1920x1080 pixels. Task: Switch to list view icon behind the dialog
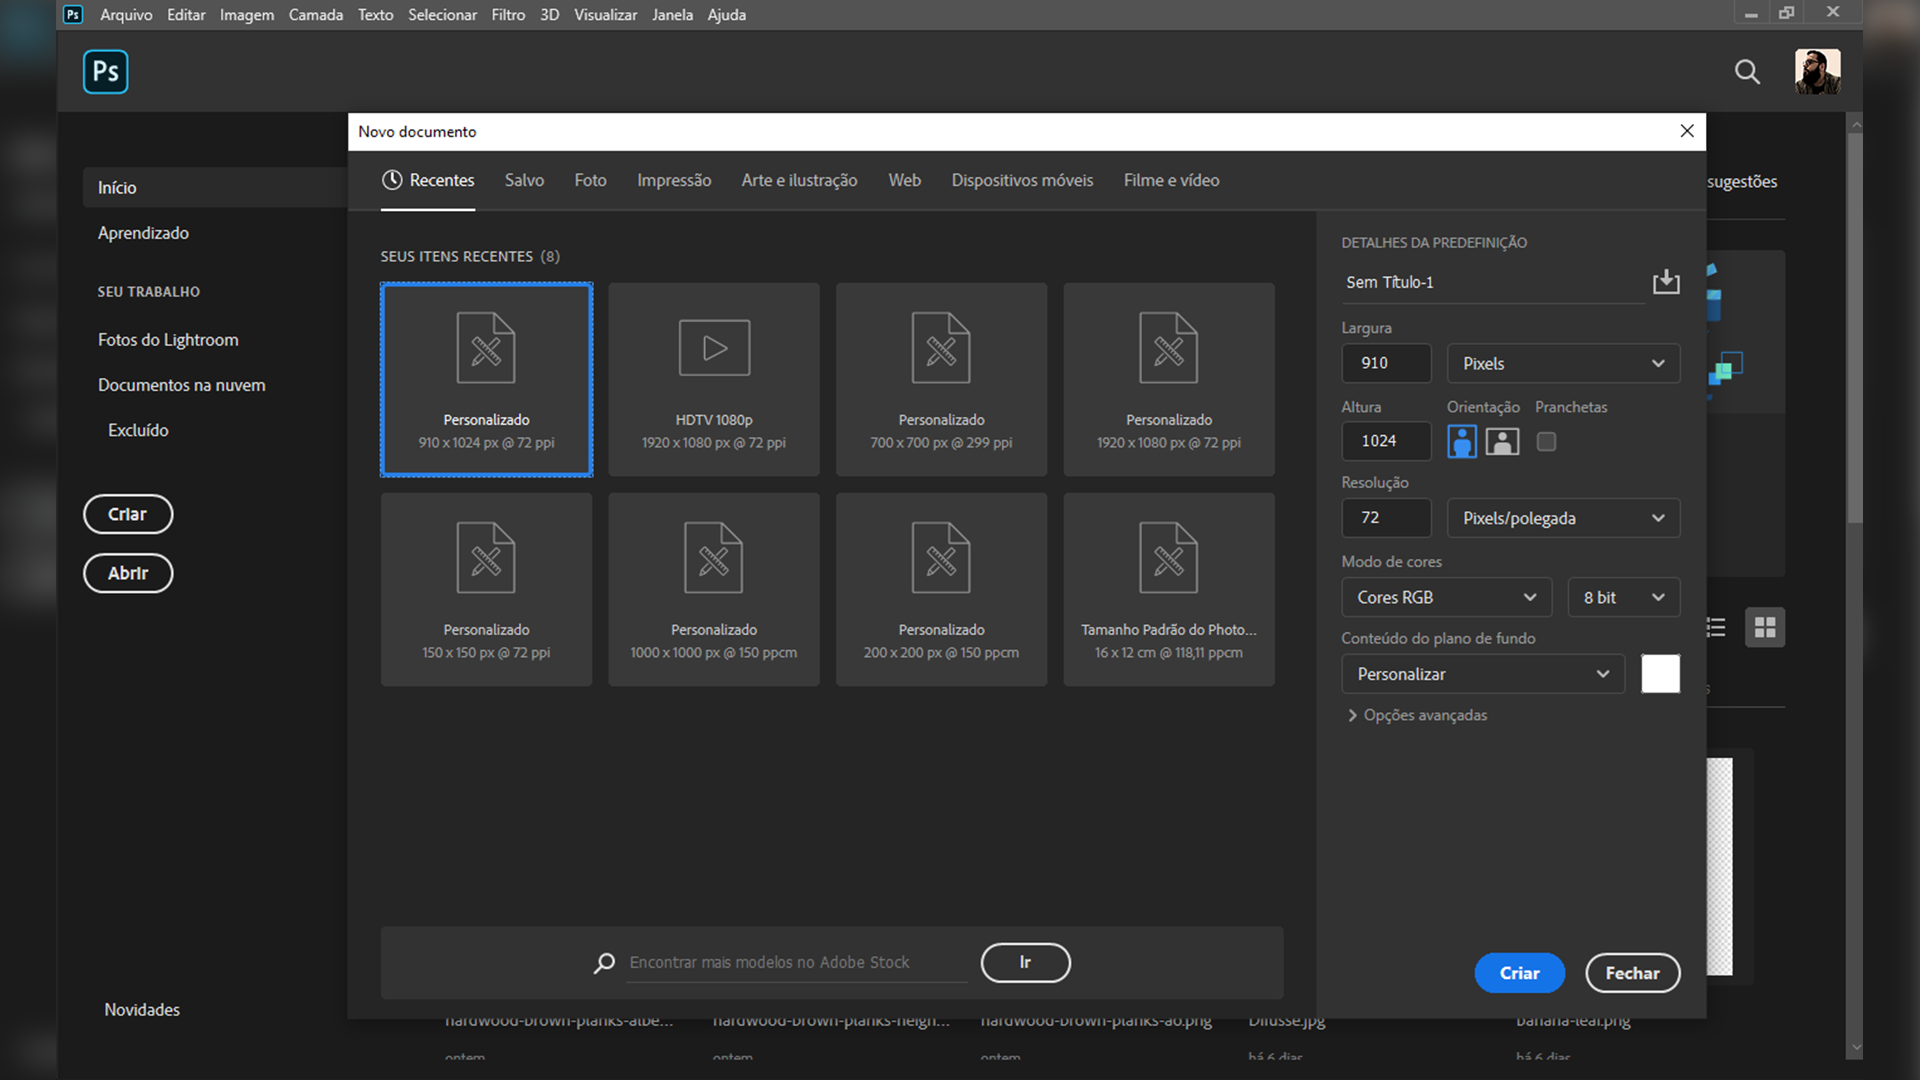coord(1716,627)
